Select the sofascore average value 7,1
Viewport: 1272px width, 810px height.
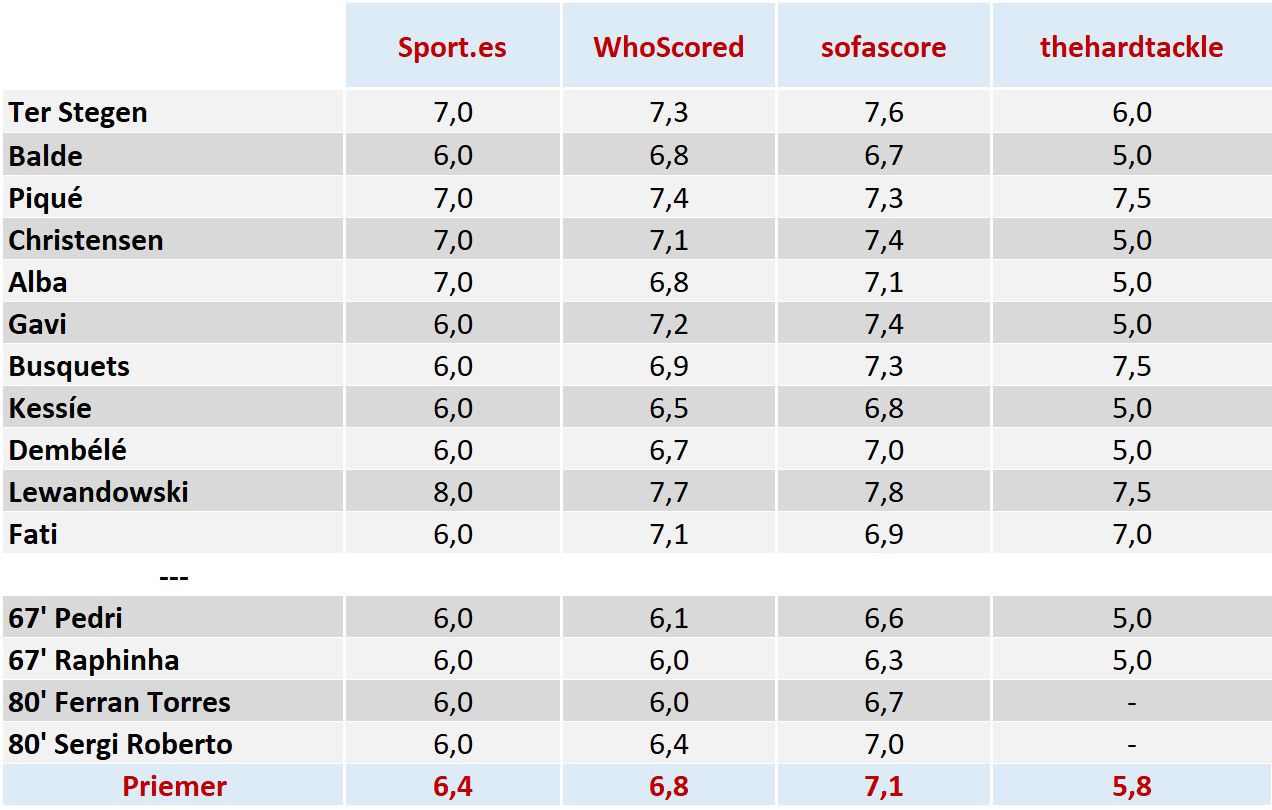point(883,787)
